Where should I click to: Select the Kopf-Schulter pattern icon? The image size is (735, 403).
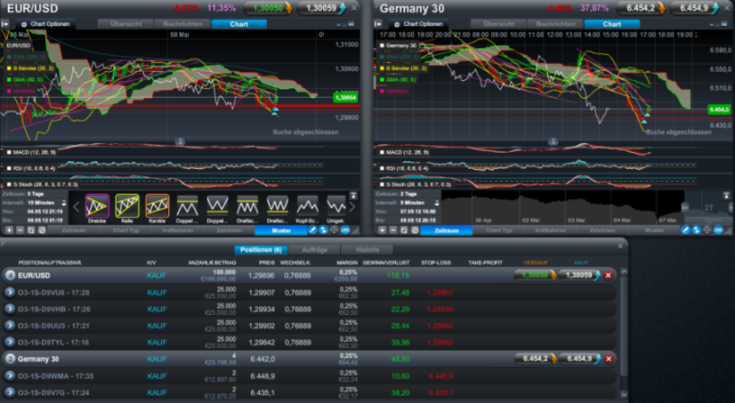(307, 206)
